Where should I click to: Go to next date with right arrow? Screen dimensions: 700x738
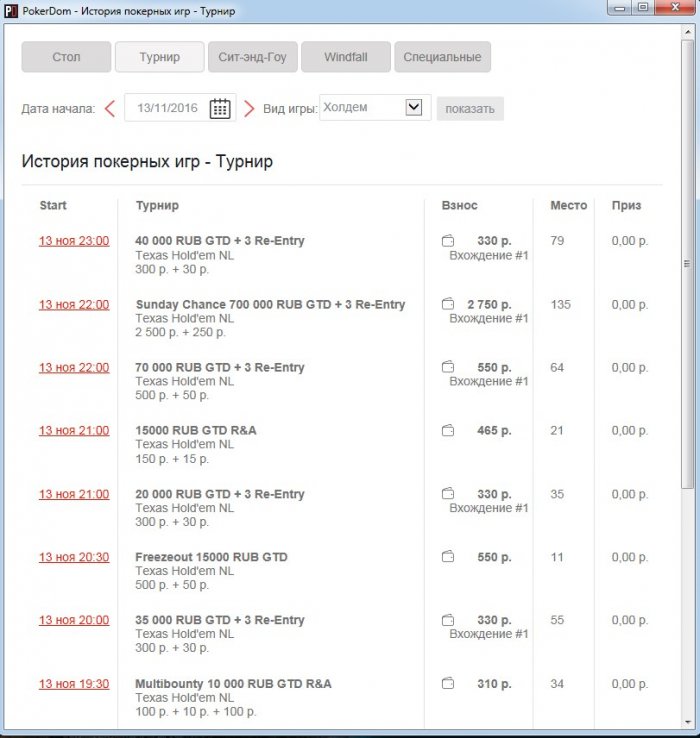click(x=249, y=109)
